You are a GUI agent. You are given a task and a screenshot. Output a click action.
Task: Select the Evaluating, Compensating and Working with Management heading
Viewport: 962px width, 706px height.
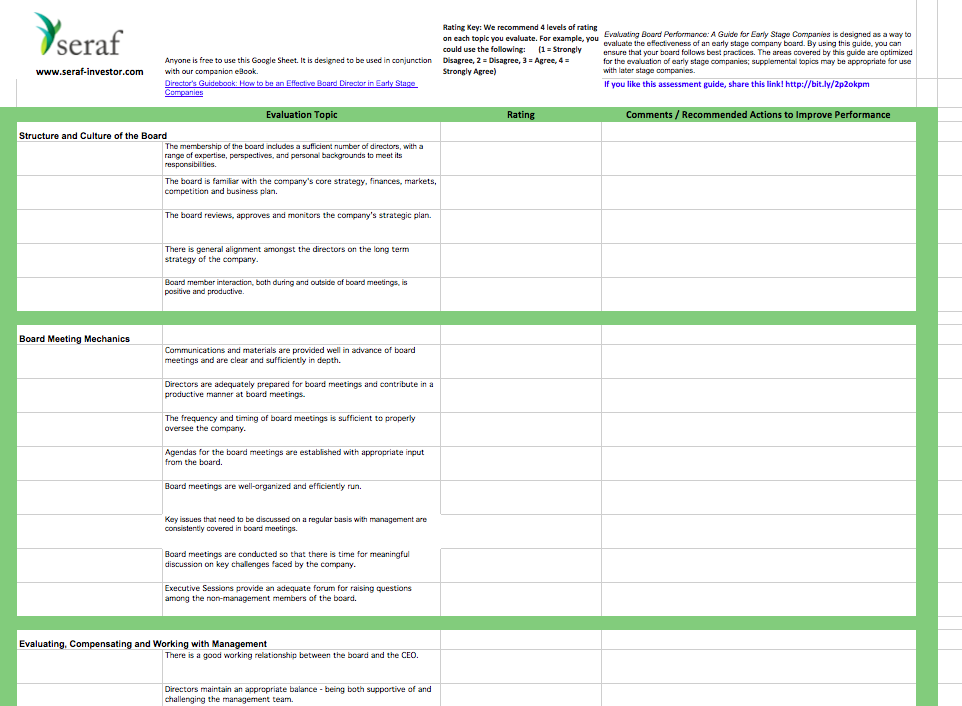coord(143,643)
